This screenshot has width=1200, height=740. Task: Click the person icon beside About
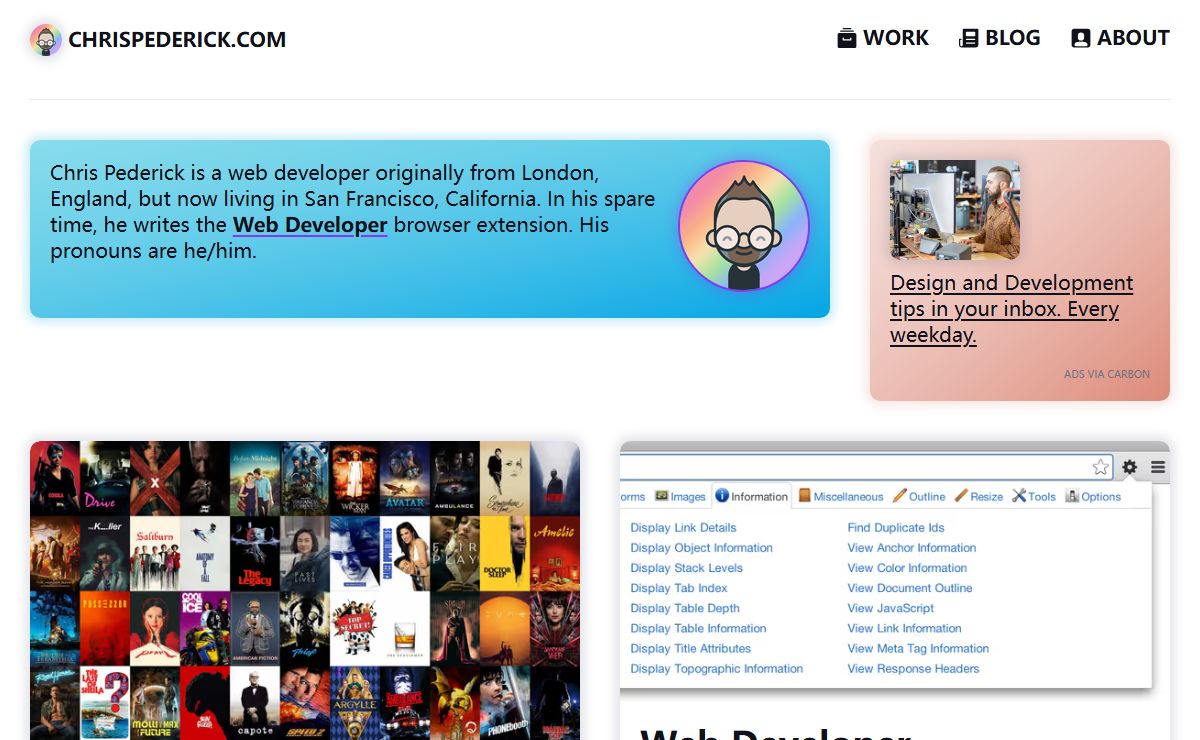click(1080, 39)
